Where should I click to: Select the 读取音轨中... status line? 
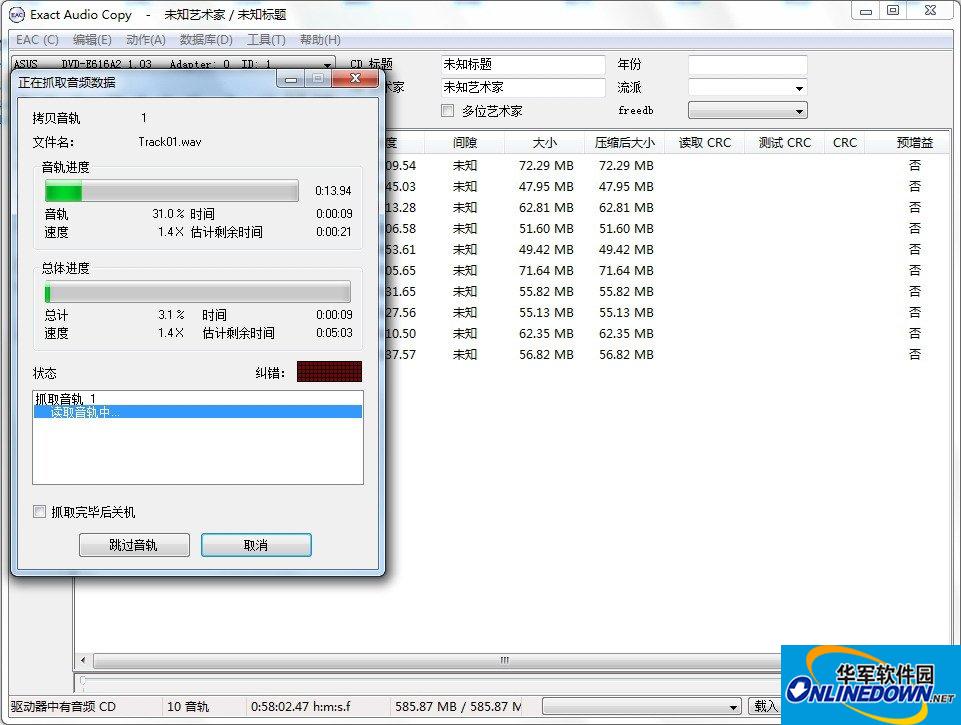(197, 412)
